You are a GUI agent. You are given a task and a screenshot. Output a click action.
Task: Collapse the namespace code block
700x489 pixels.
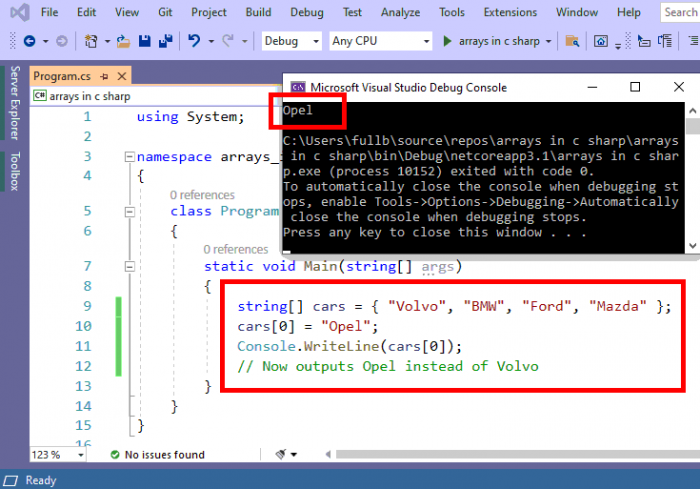coord(127,158)
